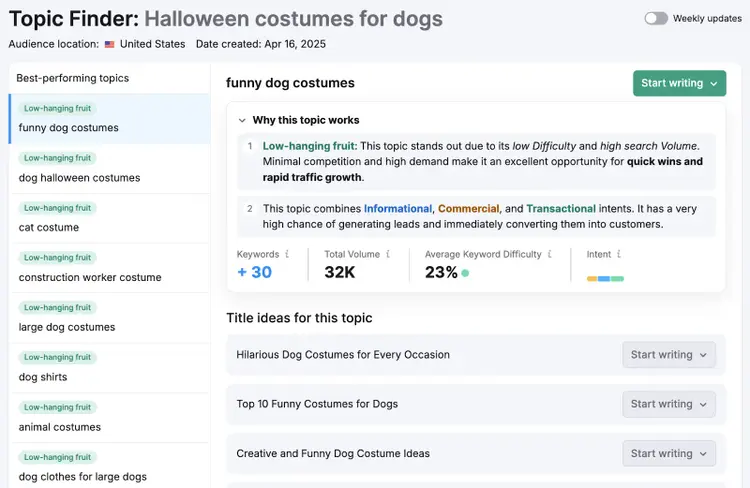This screenshot has width=750, height=488.
Task: Click the green difficulty indicator dot
Action: 465,273
